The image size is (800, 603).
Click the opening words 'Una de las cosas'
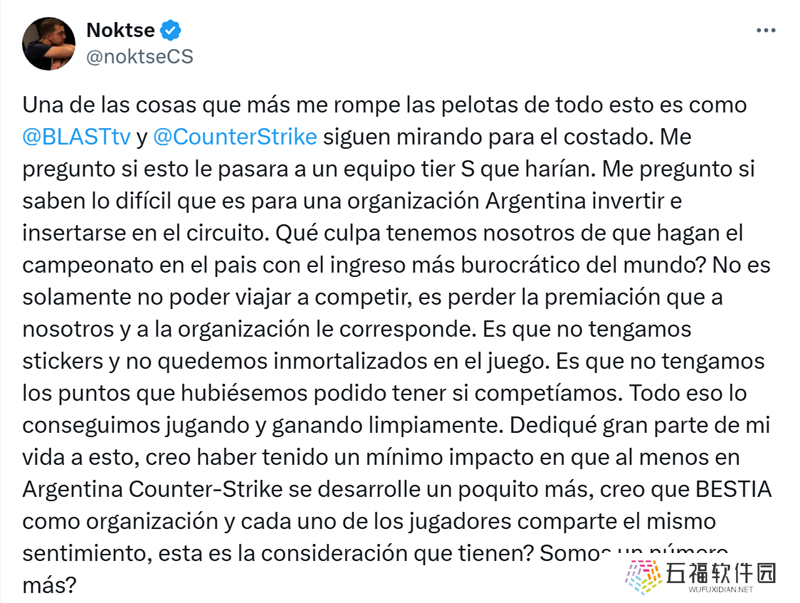pyautogui.click(x=110, y=105)
